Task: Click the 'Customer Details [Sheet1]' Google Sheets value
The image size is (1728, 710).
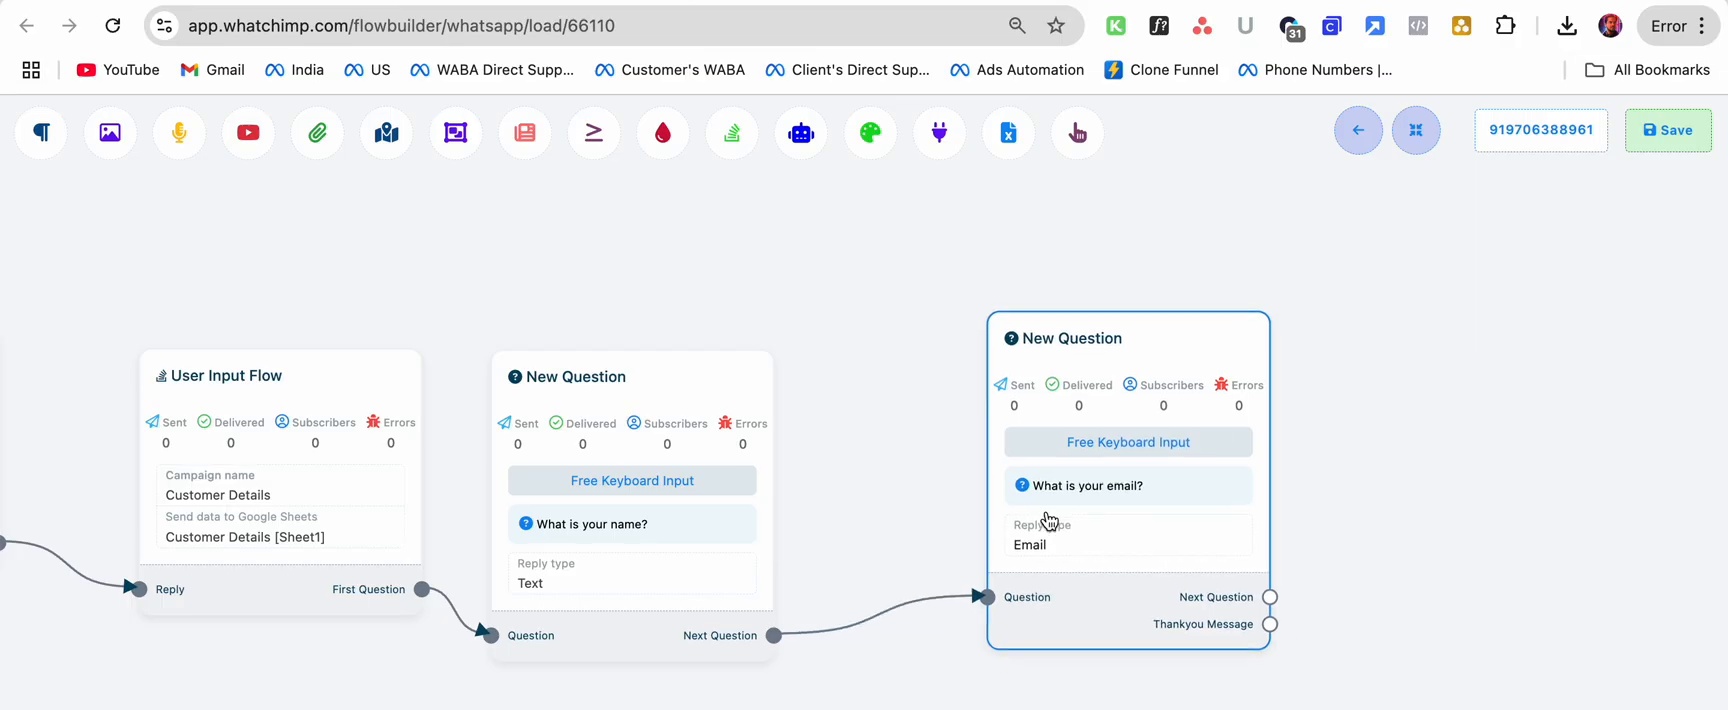Action: [245, 537]
